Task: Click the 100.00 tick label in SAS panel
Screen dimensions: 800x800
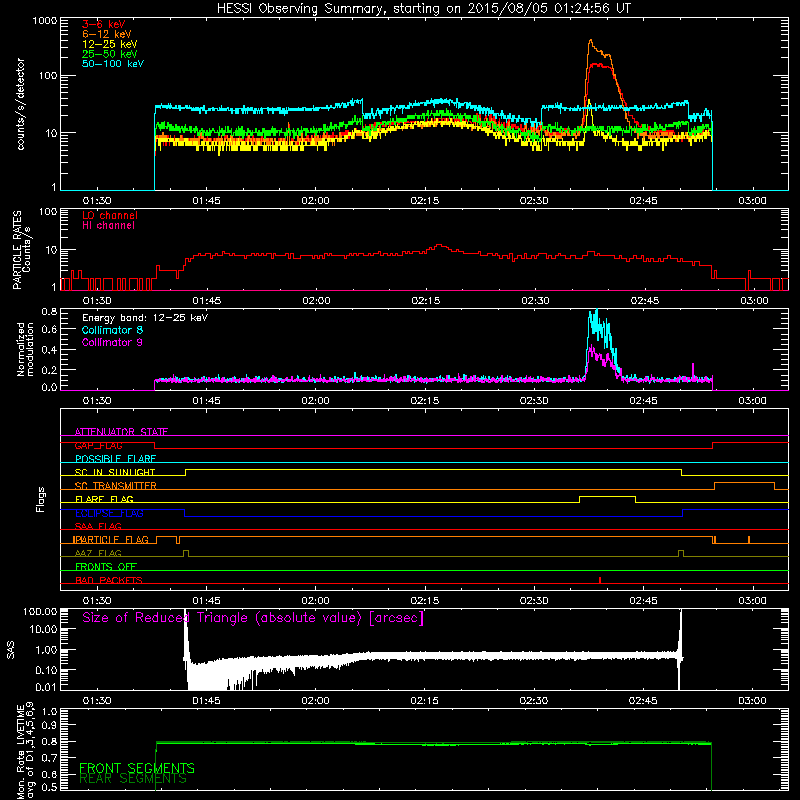Action: click(40, 611)
